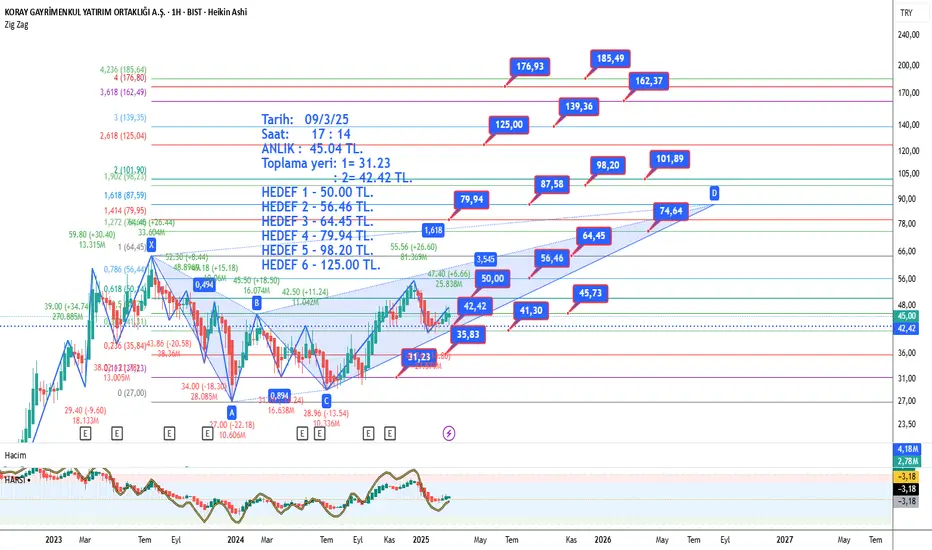932x550 pixels.
Task: Click the Hacim indicator label
Action: pos(15,455)
